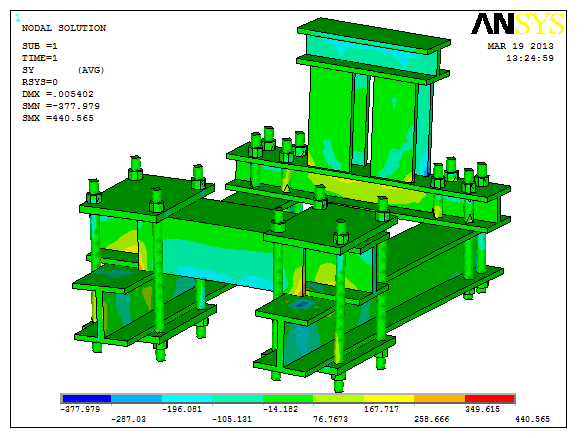Click the SMX =440.565 value text
The image size is (584, 438).
[x=58, y=118]
